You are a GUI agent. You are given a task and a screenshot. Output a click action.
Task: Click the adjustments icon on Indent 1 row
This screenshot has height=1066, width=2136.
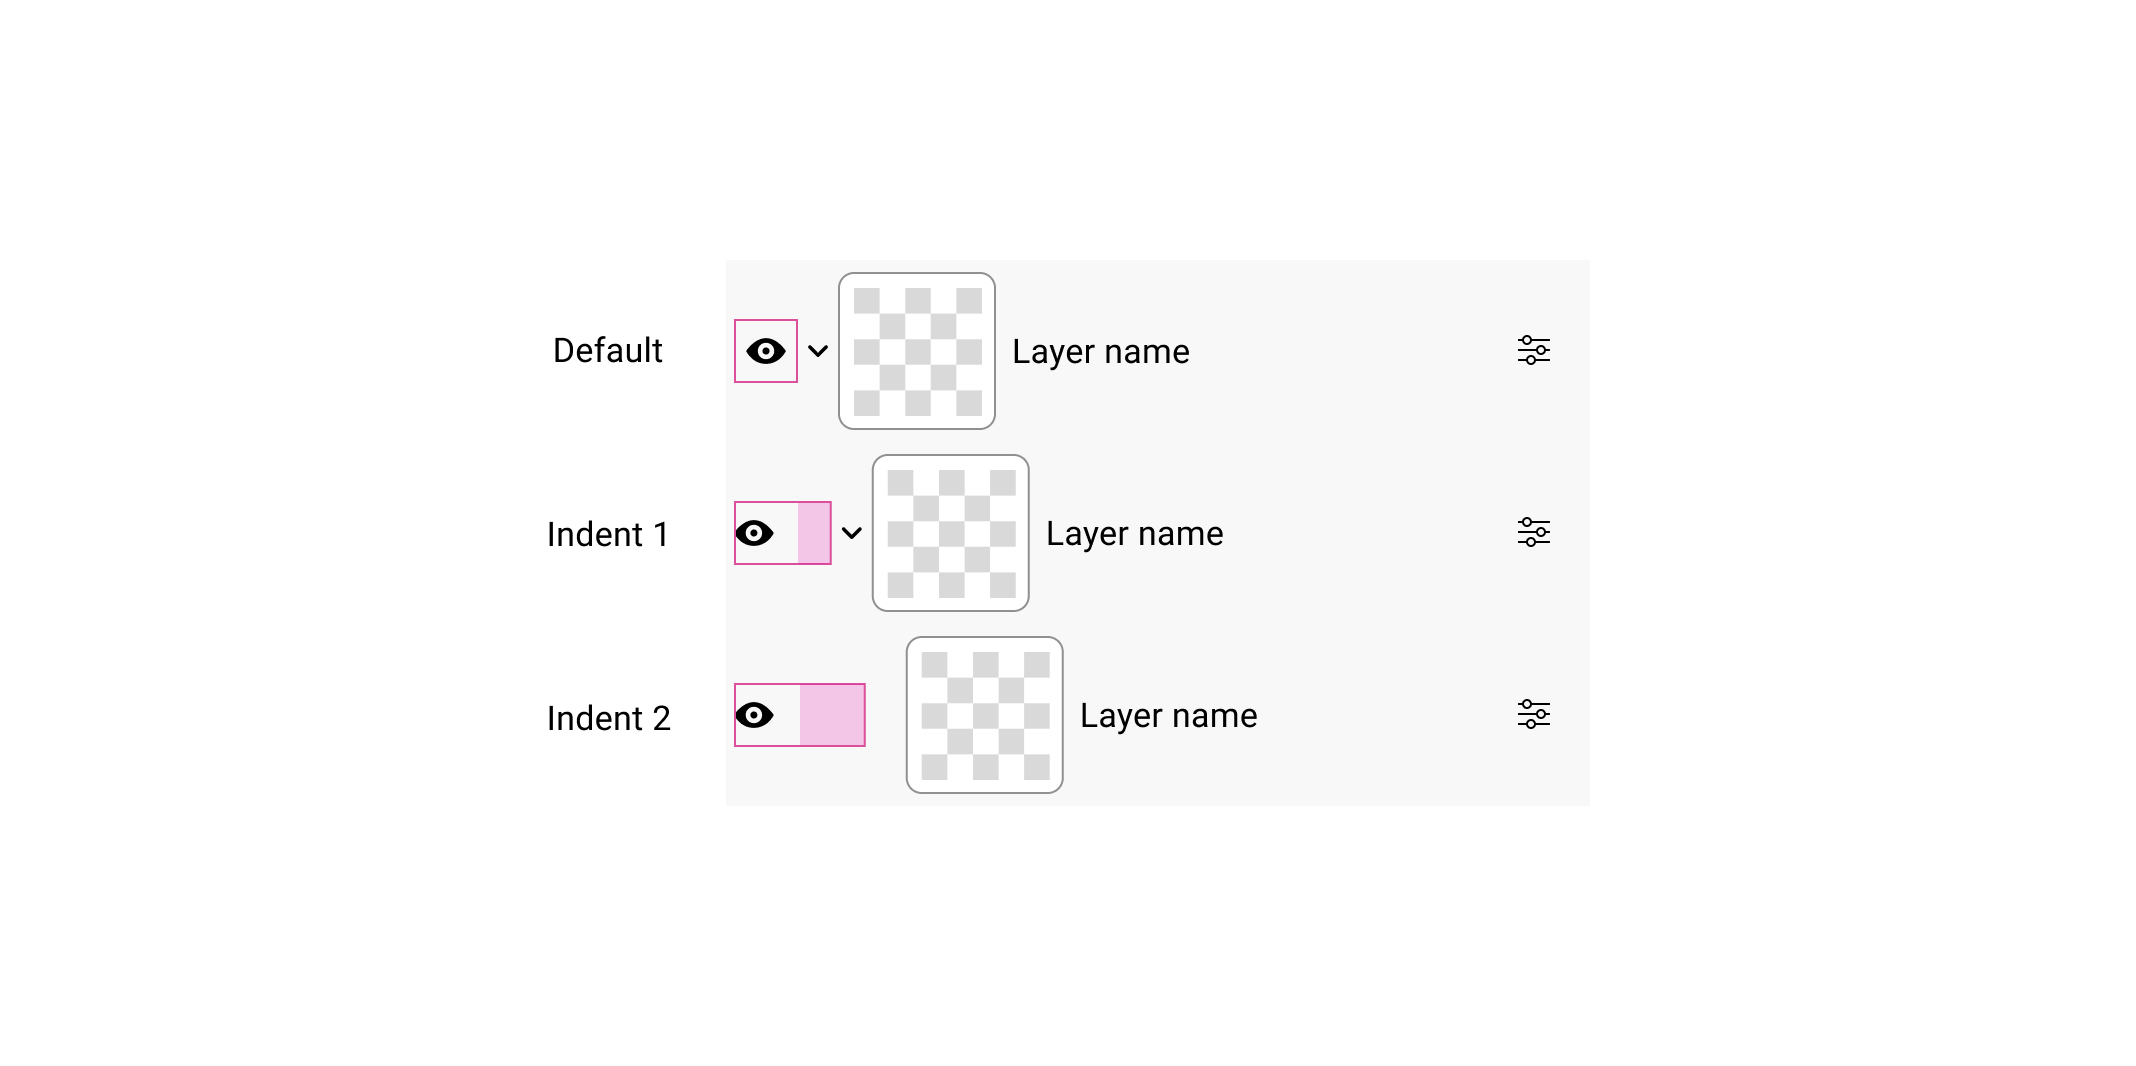pos(1533,532)
